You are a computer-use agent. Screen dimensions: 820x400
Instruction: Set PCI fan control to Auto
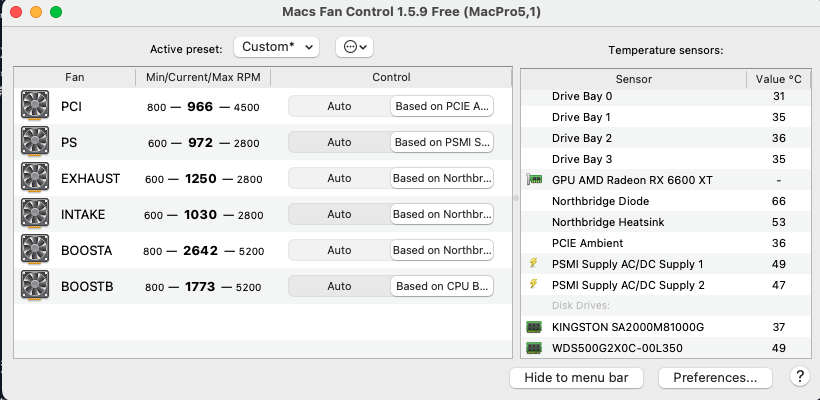coord(339,106)
